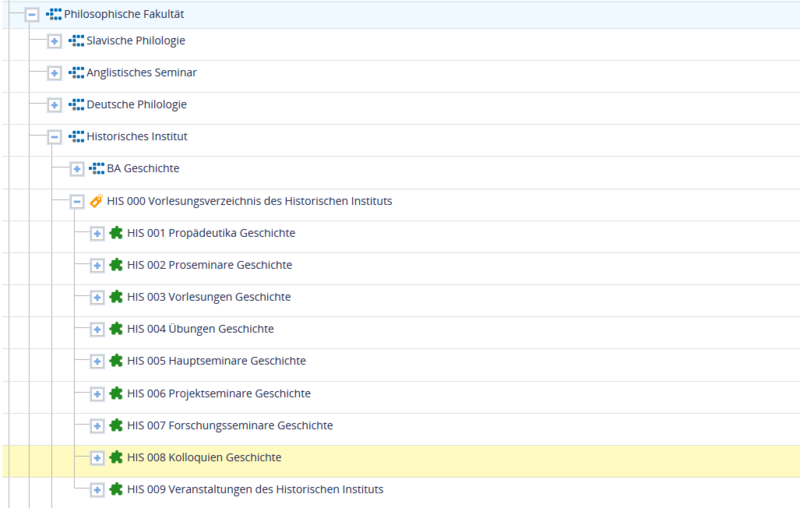
Task: Click green puzzle icon for HIS 004 Übungen
Action: [116, 329]
